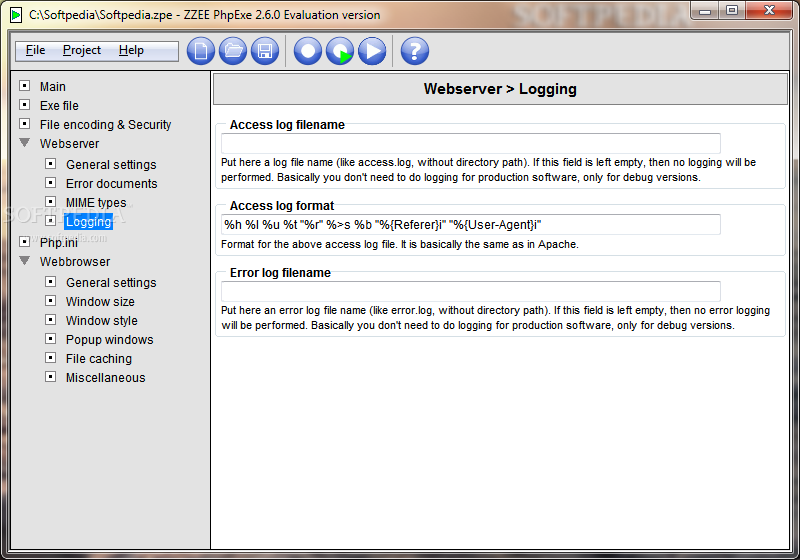Open the File menu
Viewport: 800px width, 560px height.
35,50
